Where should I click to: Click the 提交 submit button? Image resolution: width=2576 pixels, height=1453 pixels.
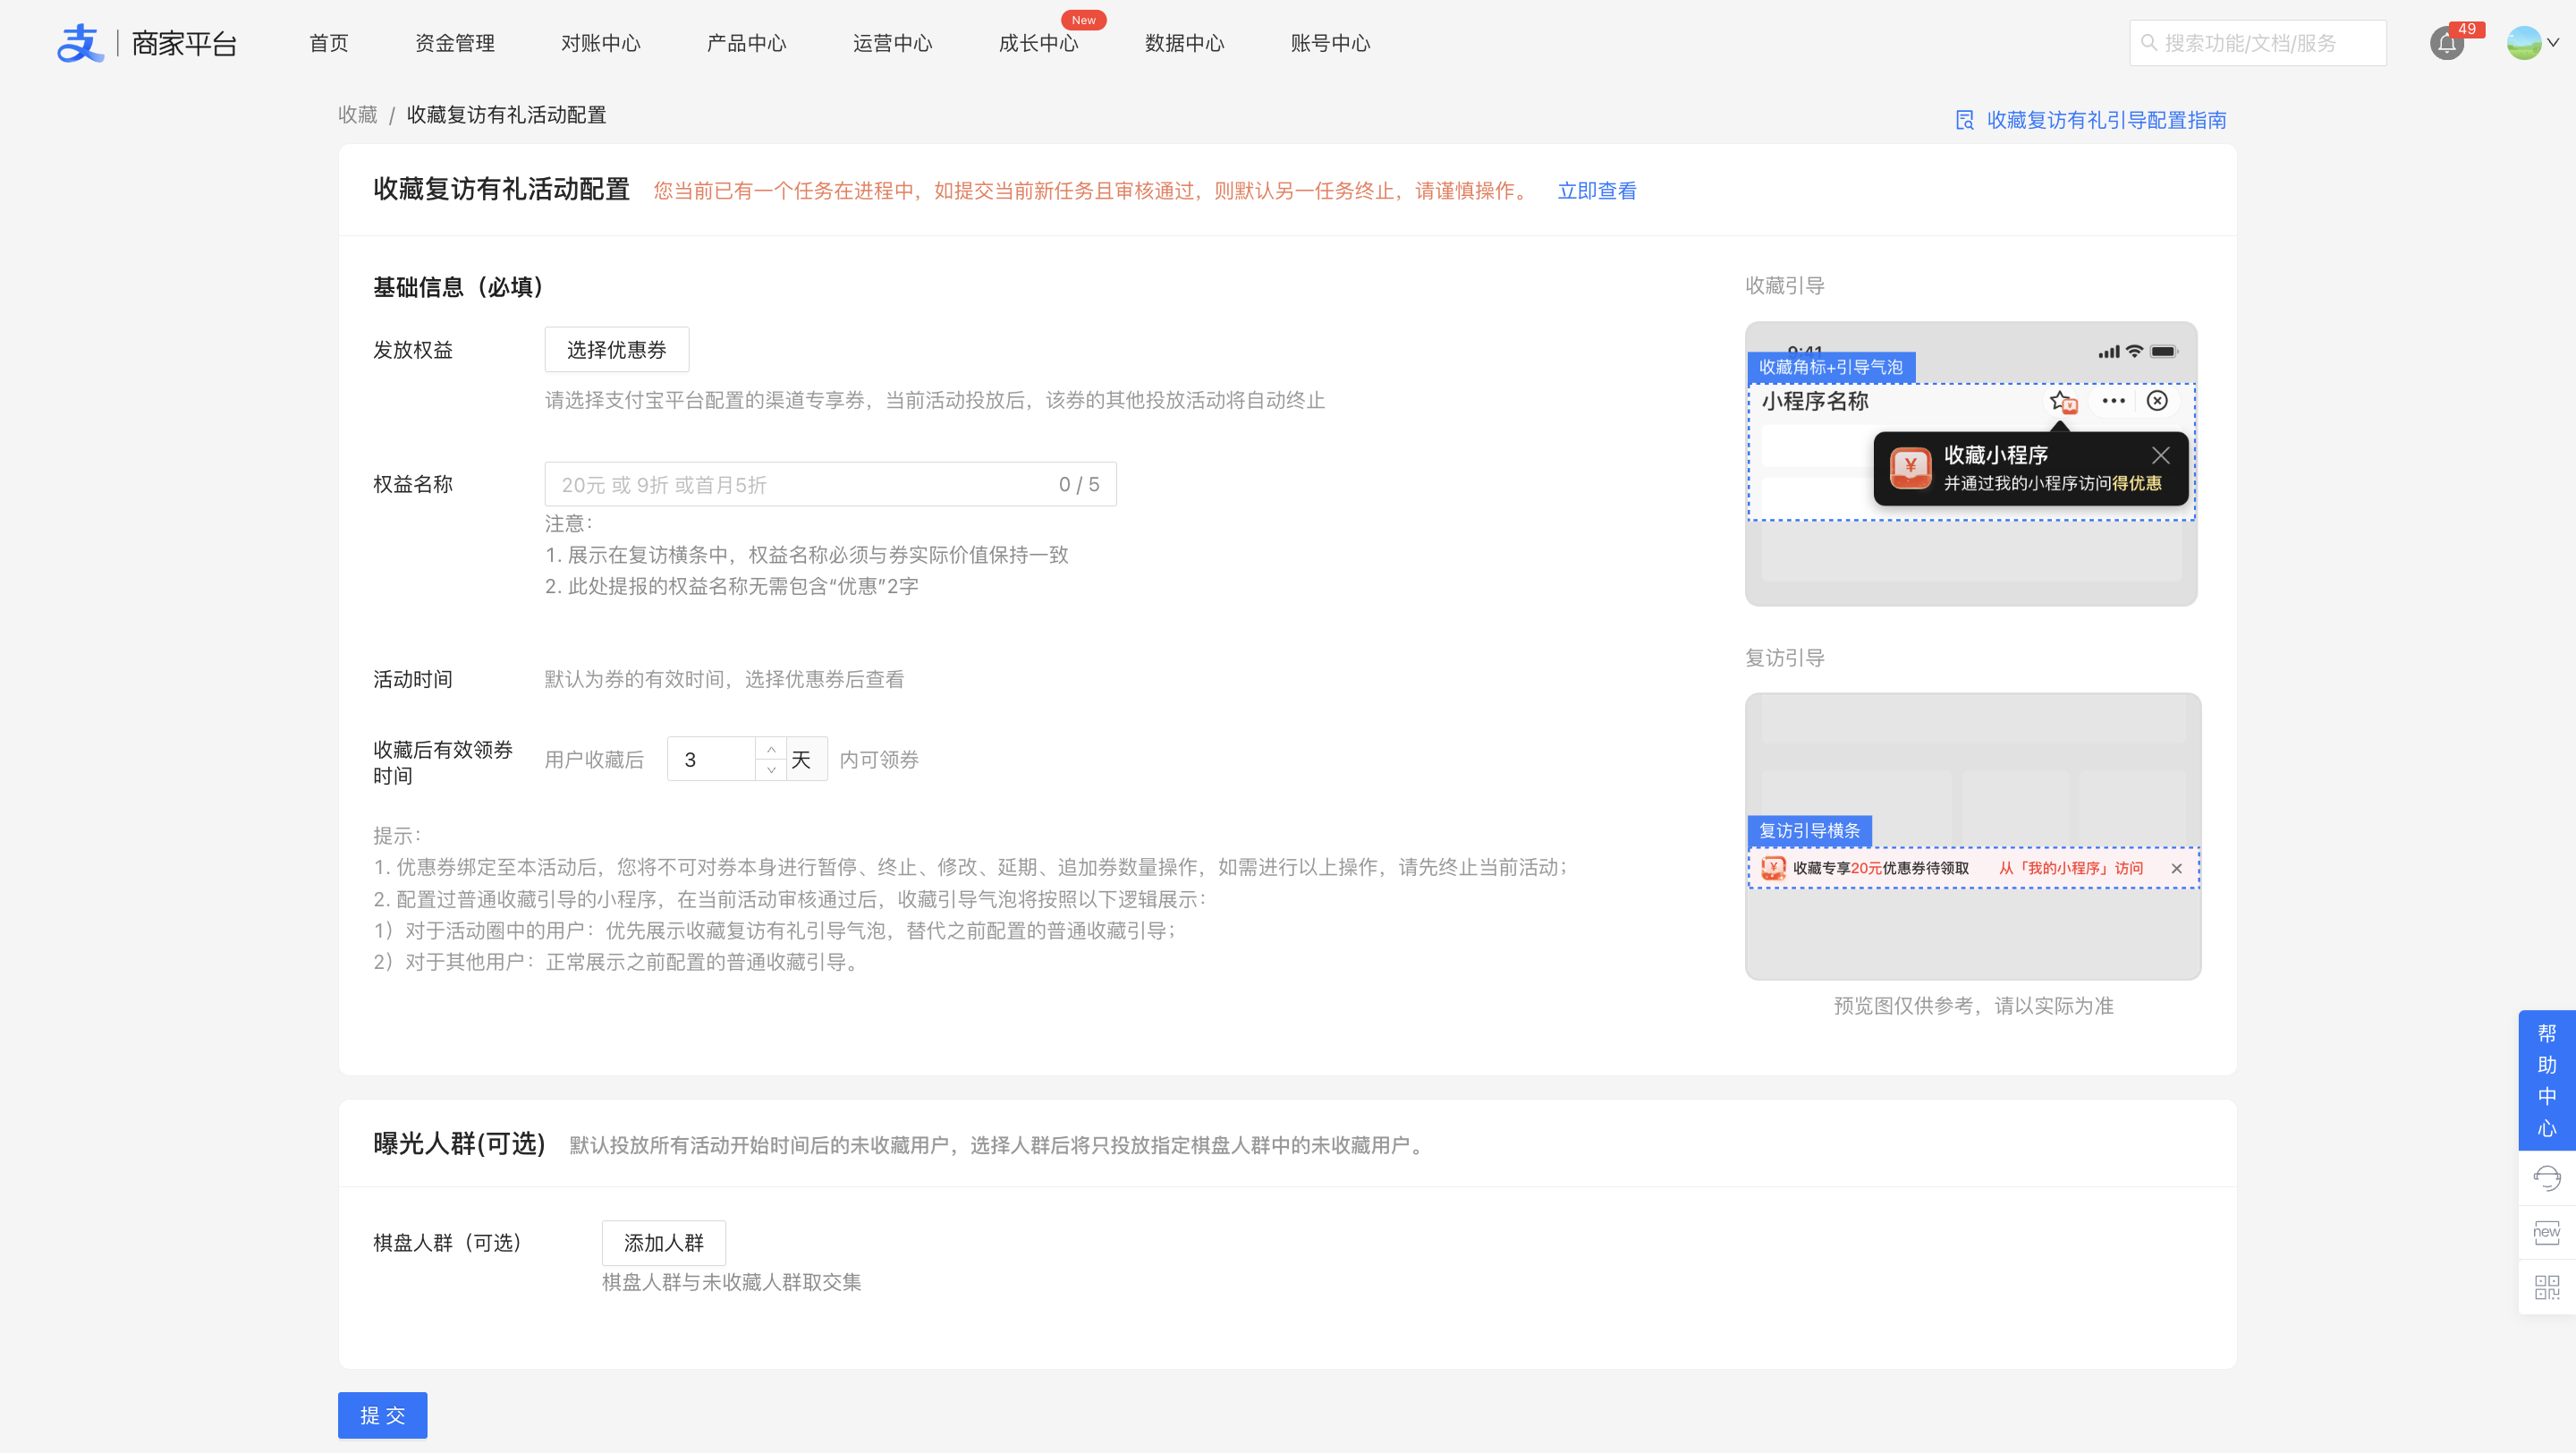coord(383,1415)
